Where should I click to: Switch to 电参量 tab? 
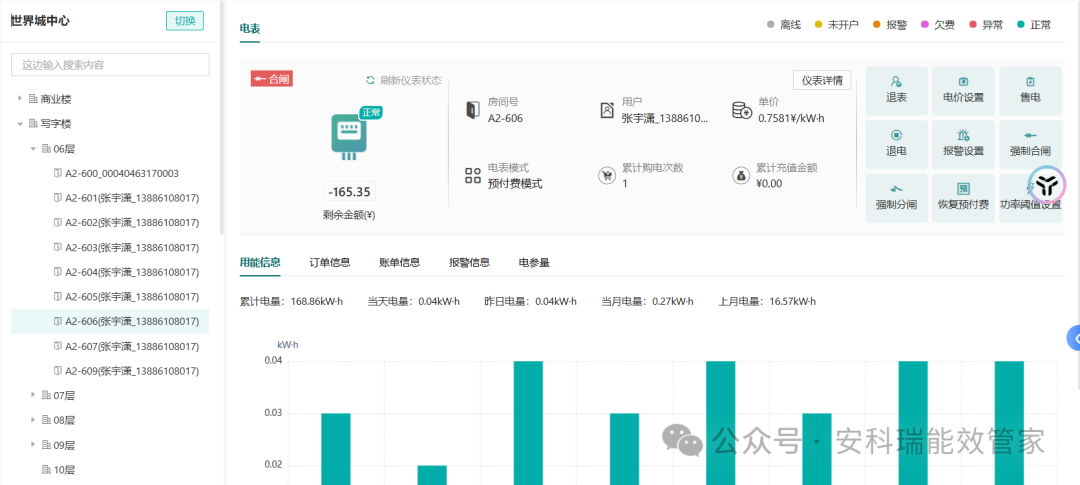coord(534,262)
